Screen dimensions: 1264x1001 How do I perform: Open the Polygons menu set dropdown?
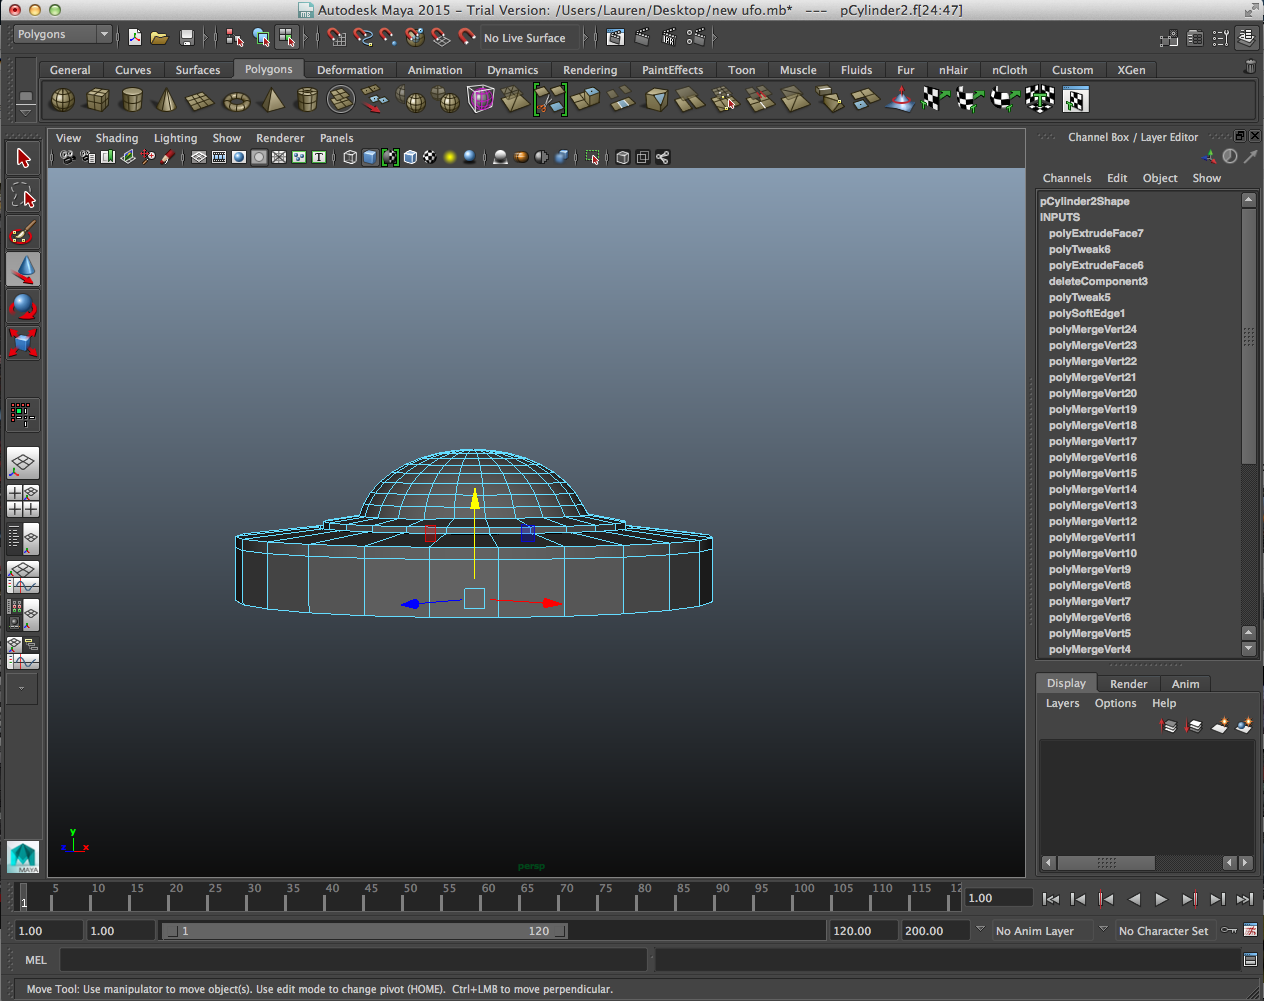[x=62, y=34]
